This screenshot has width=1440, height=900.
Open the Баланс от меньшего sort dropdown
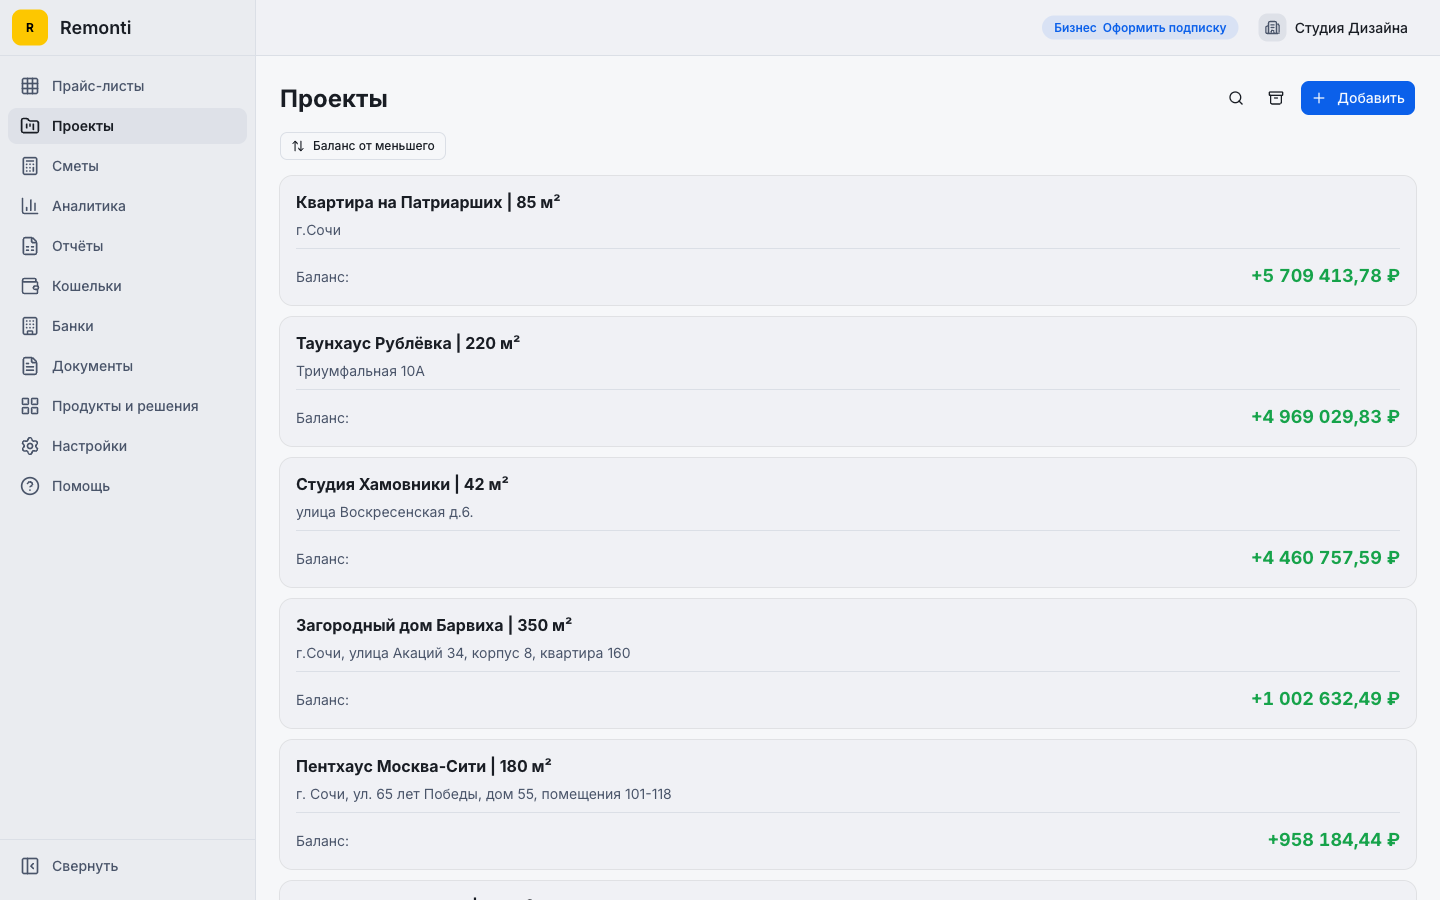tap(363, 146)
